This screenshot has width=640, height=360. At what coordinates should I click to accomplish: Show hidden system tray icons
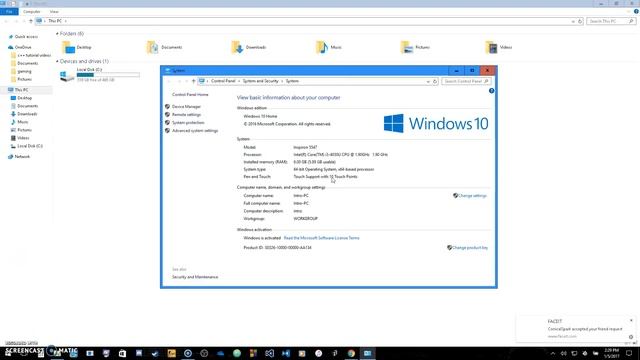(x=553, y=353)
